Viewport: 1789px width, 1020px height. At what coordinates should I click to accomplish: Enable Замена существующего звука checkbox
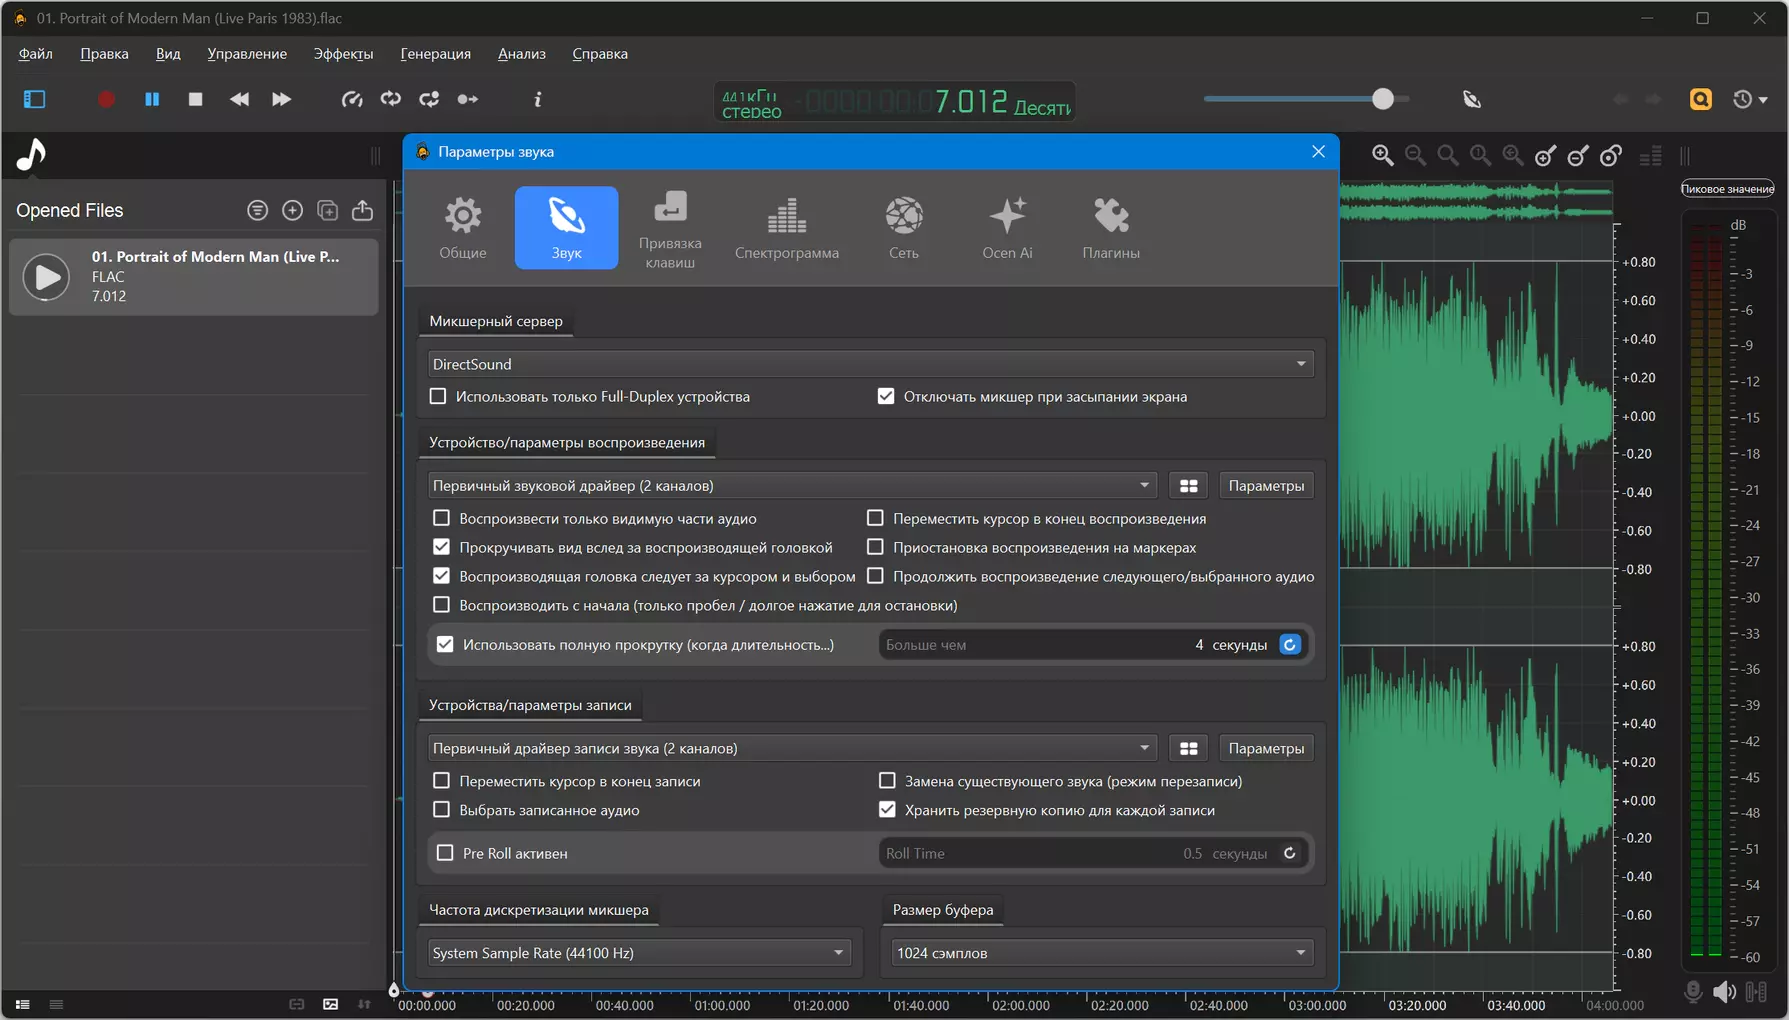point(887,781)
